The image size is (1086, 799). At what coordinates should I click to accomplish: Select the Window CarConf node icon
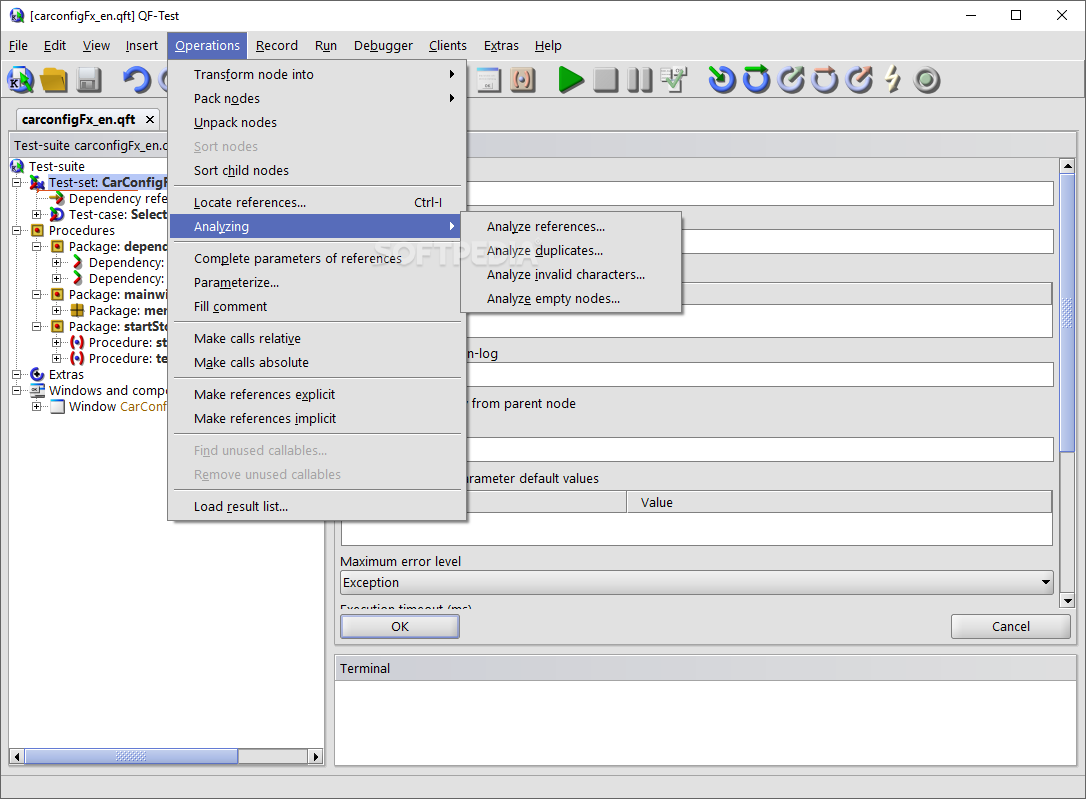tap(57, 406)
